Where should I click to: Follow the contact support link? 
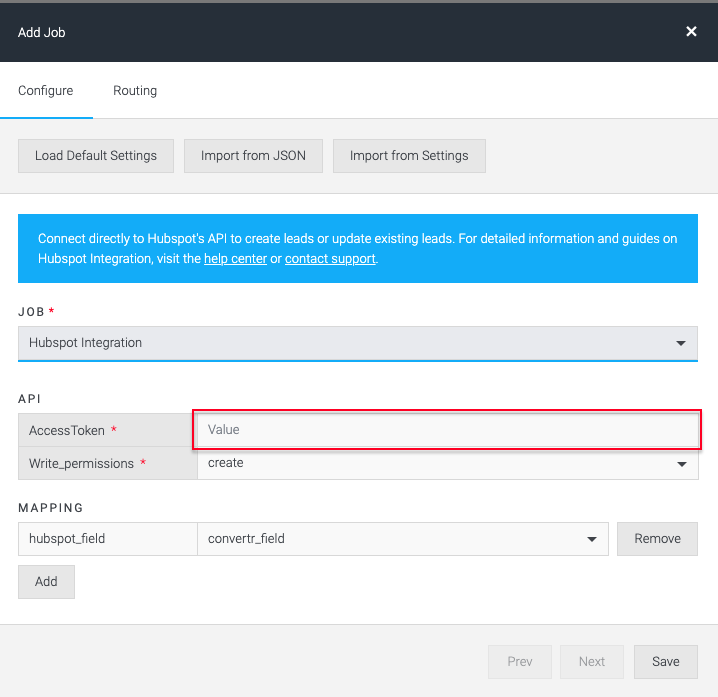(x=330, y=259)
